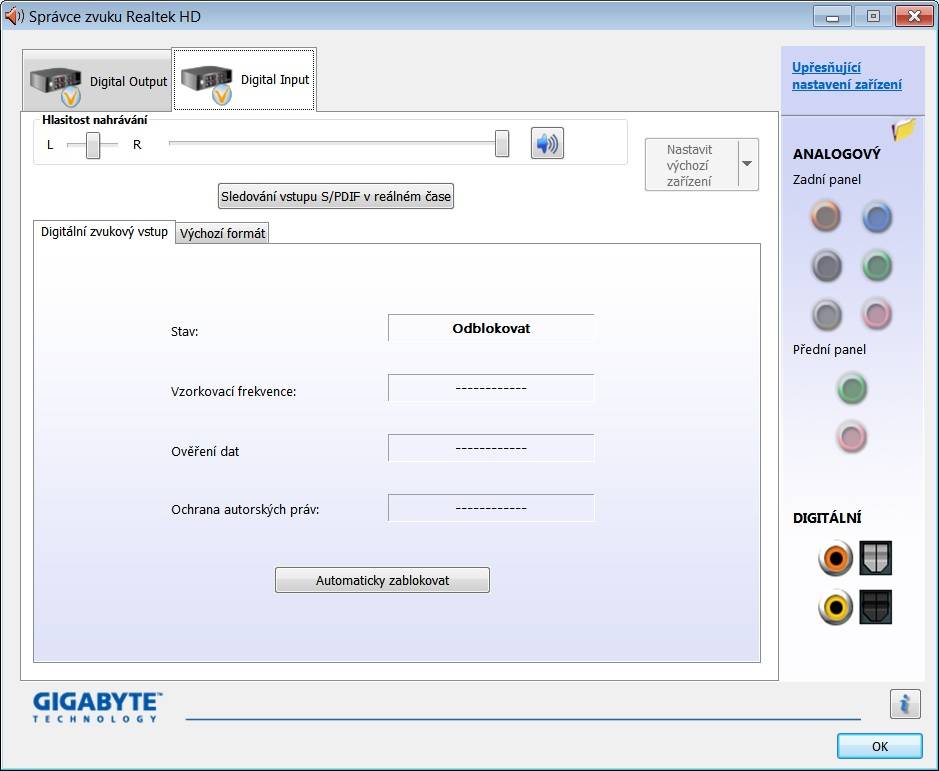
Task: Click the Digital Input device icon
Action: click(x=207, y=83)
